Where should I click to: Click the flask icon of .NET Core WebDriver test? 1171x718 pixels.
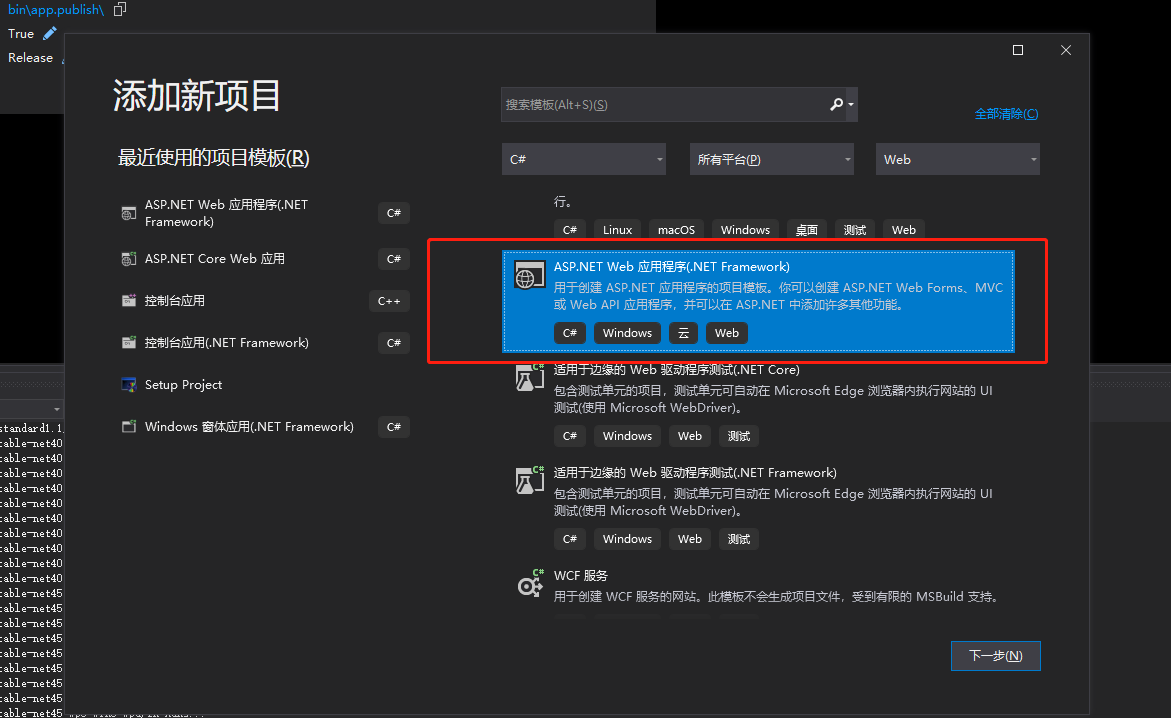click(x=529, y=377)
